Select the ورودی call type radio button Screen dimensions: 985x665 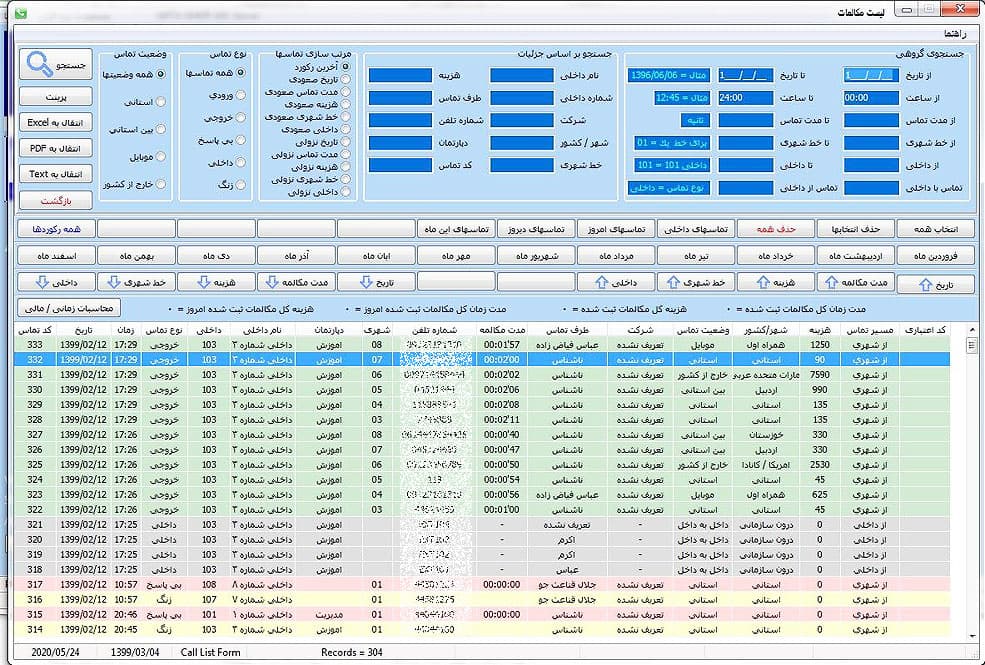click(240, 95)
